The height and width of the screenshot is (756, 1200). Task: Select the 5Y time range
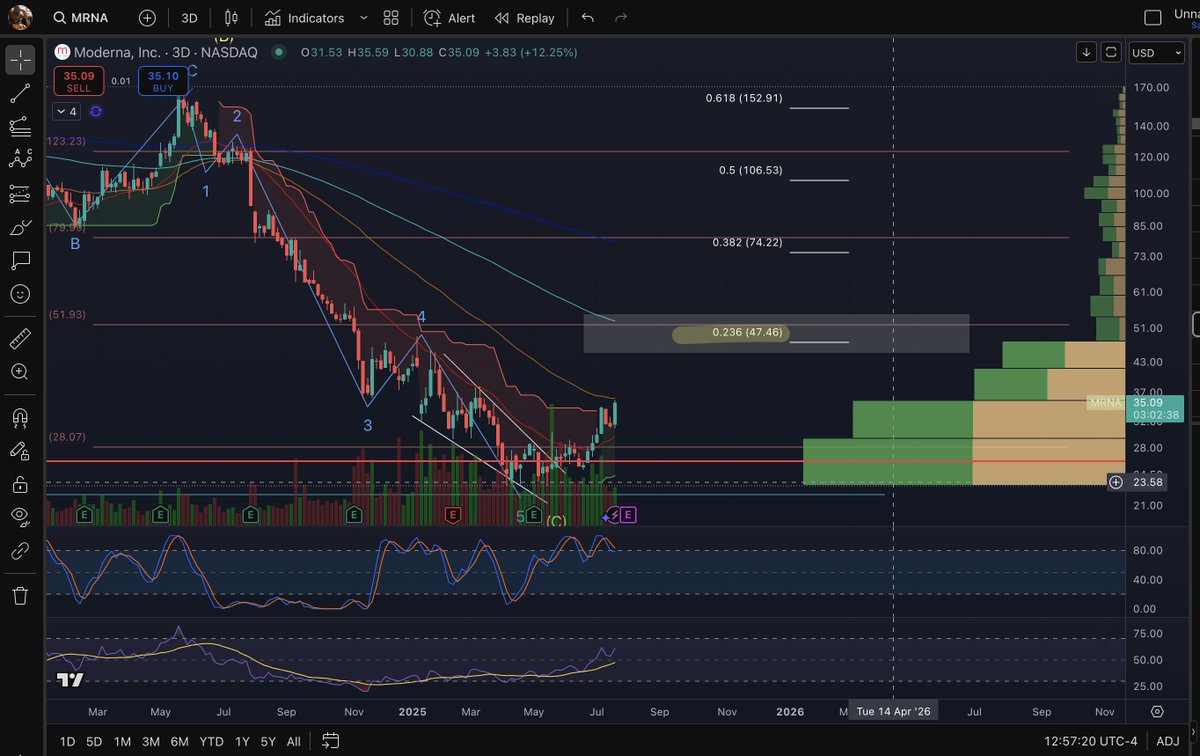pyautogui.click(x=268, y=741)
